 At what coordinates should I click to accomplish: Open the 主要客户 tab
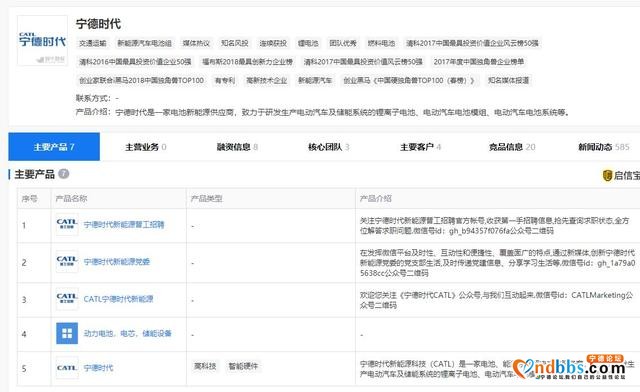[x=420, y=147]
